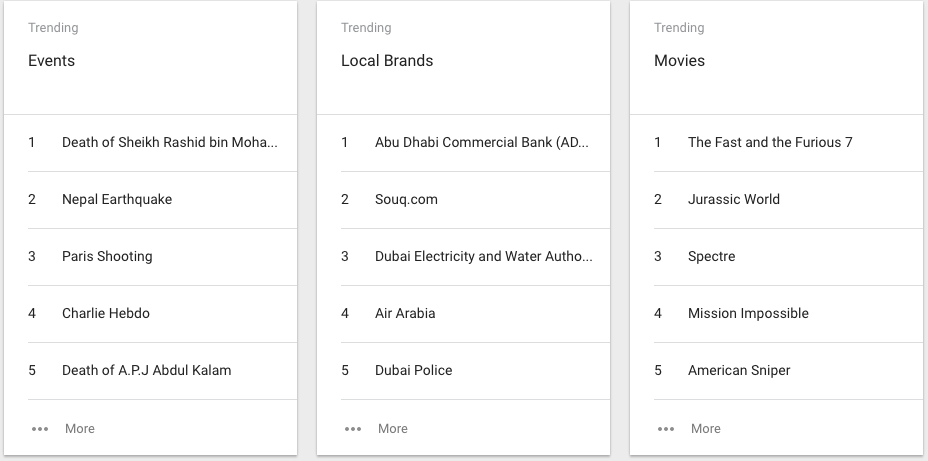Viewport: 928px width, 461px height.
Task: Expand More in the Events card
Action: [80, 428]
